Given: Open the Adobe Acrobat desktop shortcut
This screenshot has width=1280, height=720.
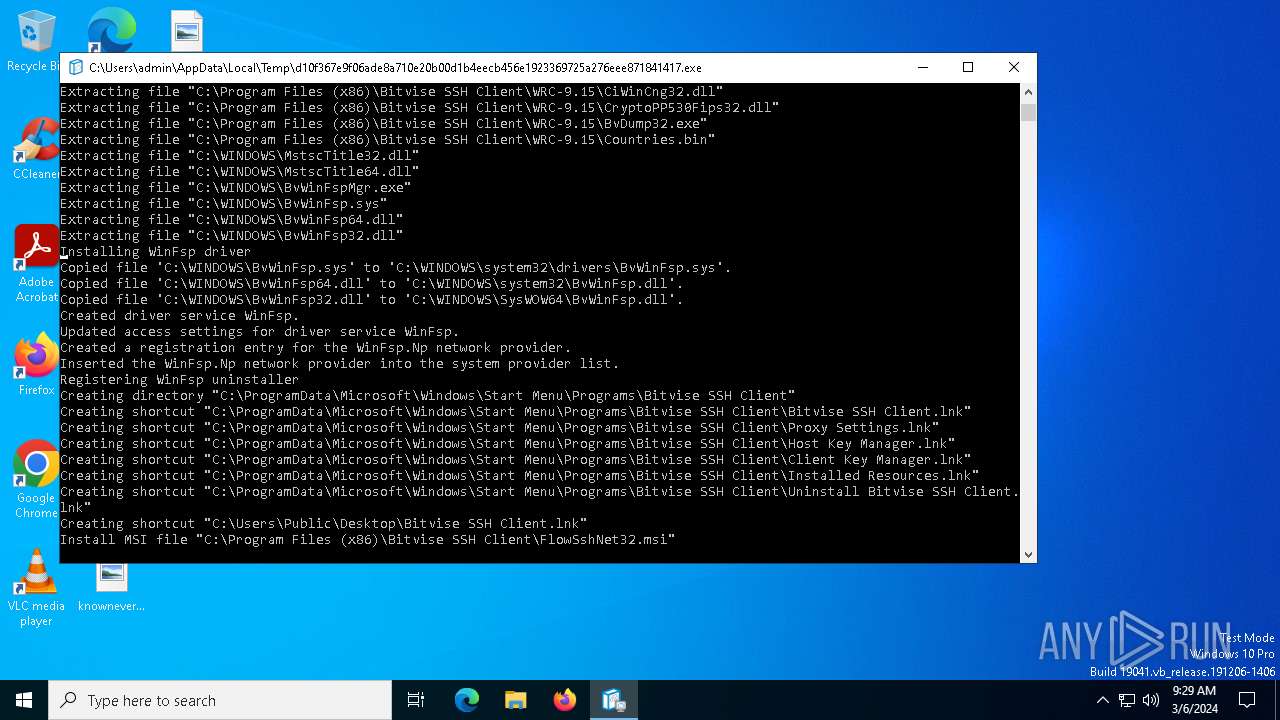Looking at the screenshot, I should click(36, 264).
